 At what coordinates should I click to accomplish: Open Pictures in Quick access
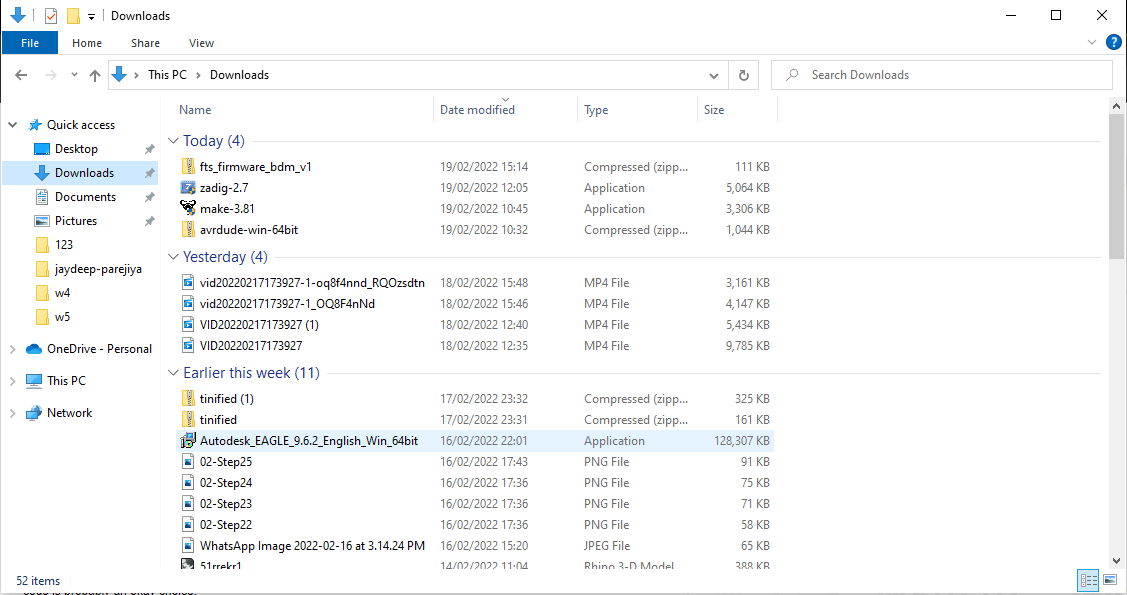76,221
